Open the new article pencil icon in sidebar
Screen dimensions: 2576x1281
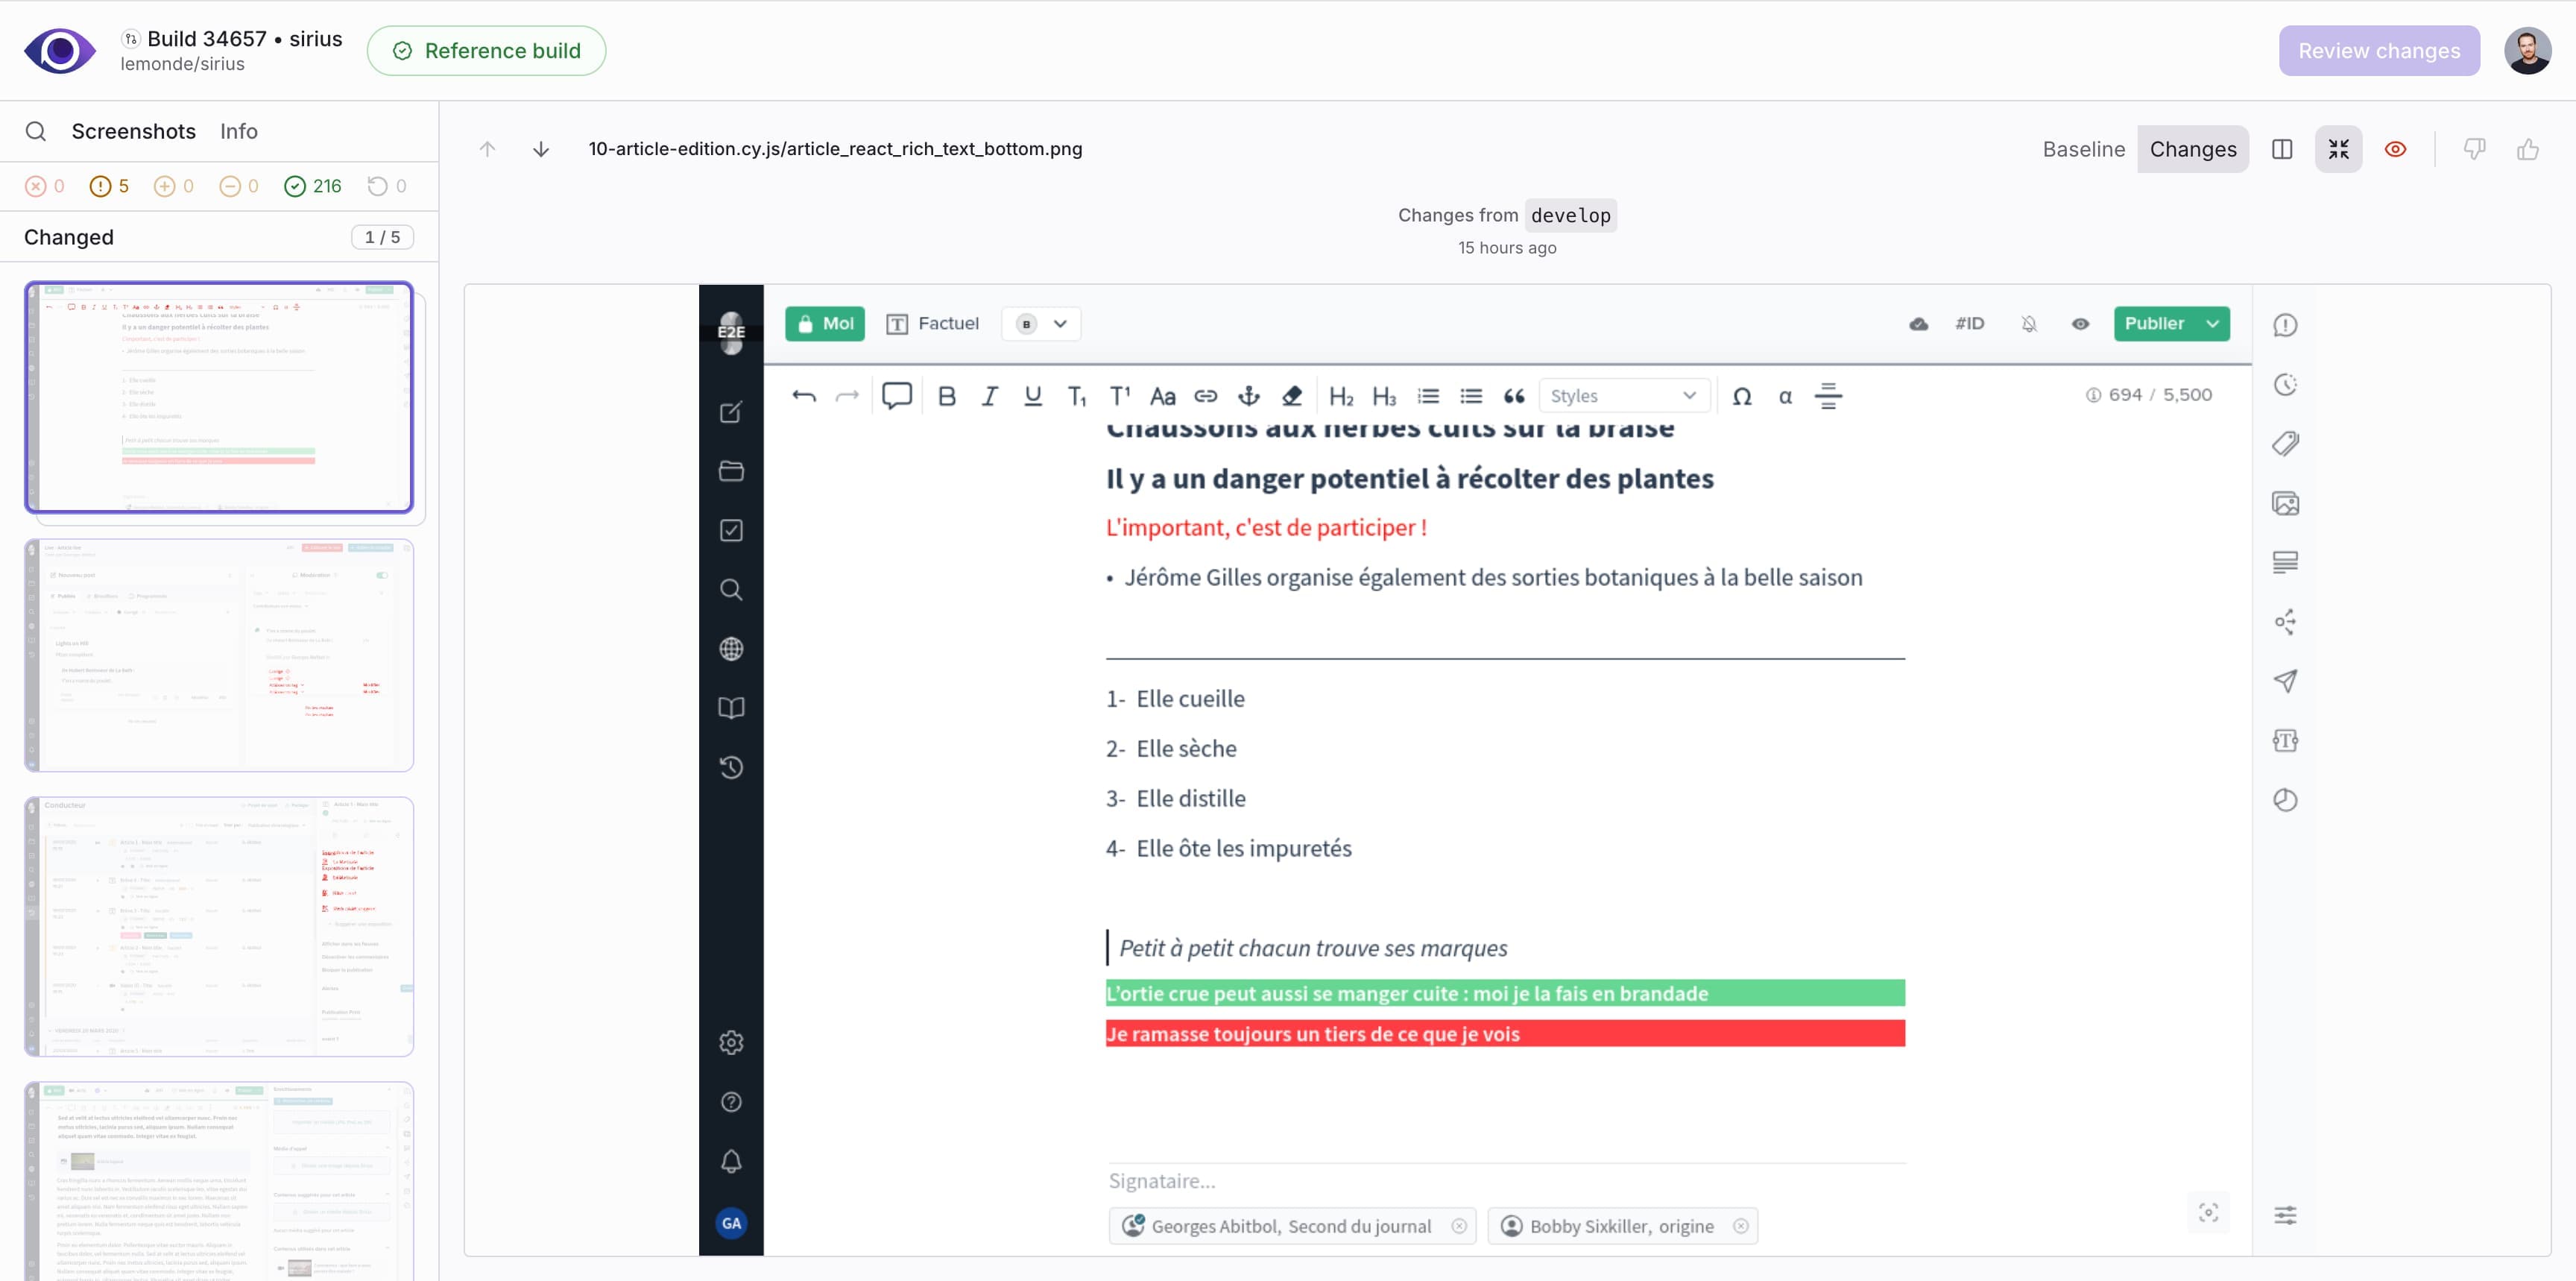pyautogui.click(x=731, y=412)
